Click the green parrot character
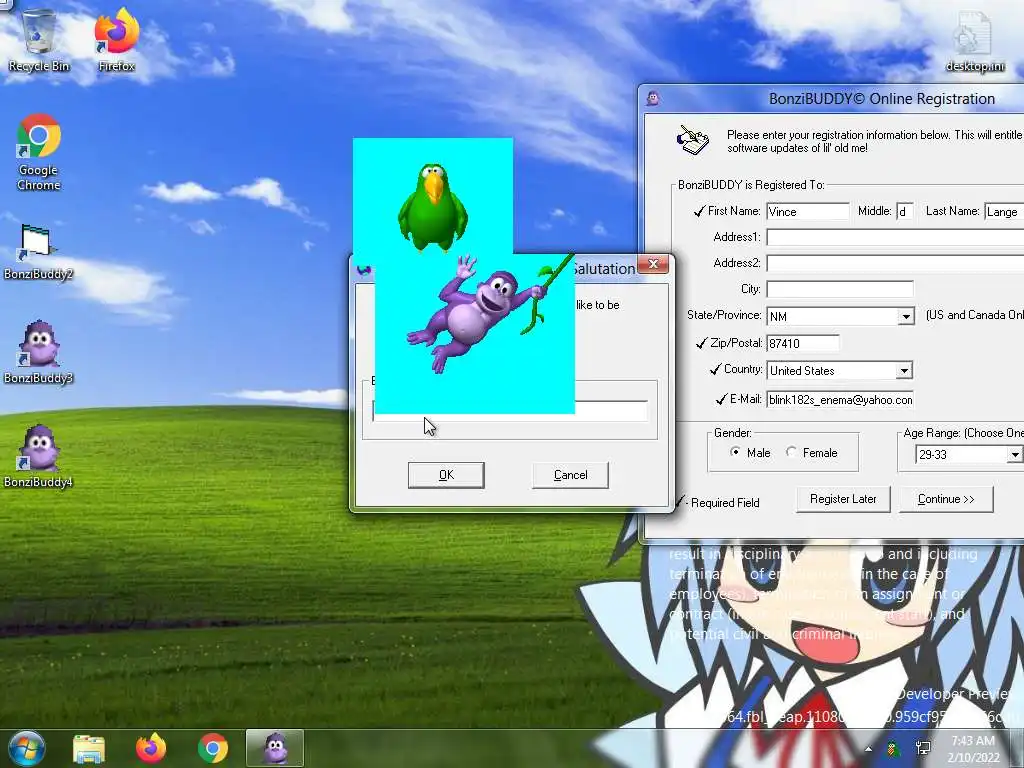Viewport: 1024px width, 768px height. (x=432, y=208)
